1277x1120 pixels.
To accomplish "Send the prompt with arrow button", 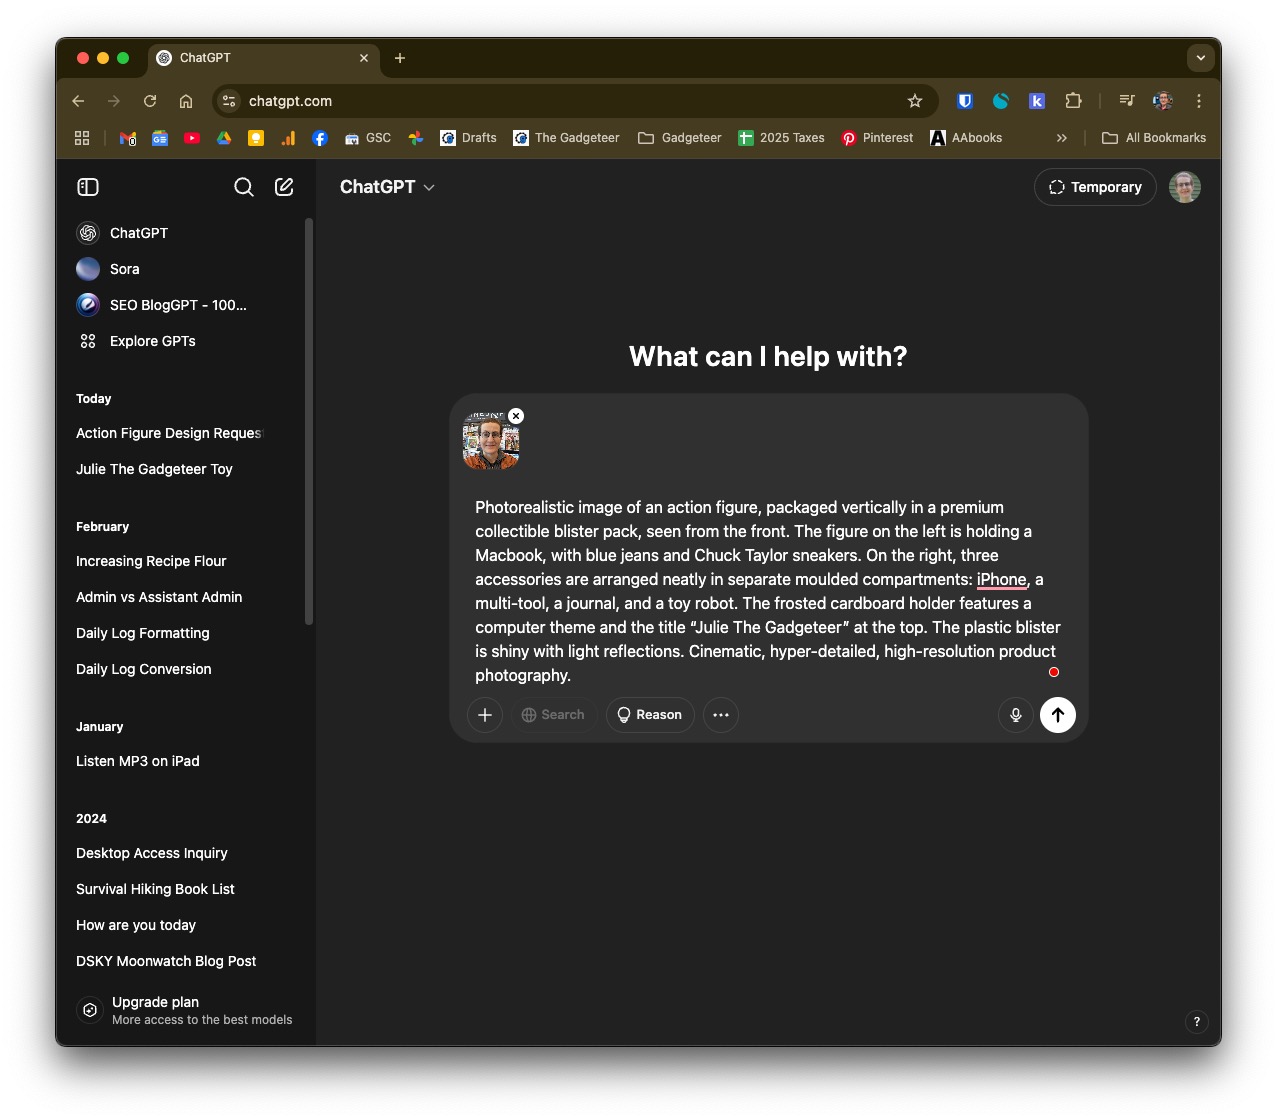I will point(1058,715).
